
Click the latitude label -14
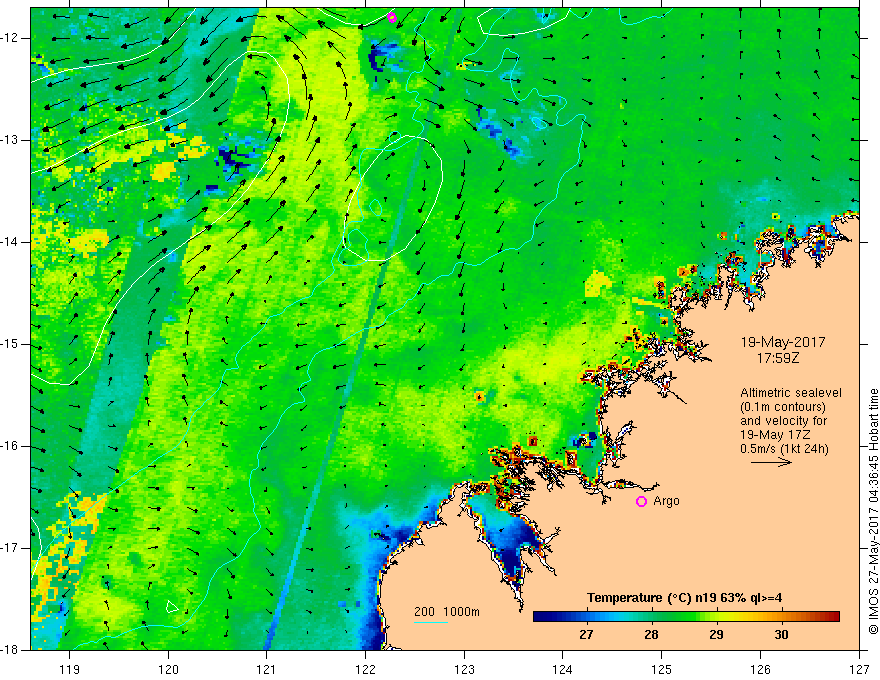(10, 242)
